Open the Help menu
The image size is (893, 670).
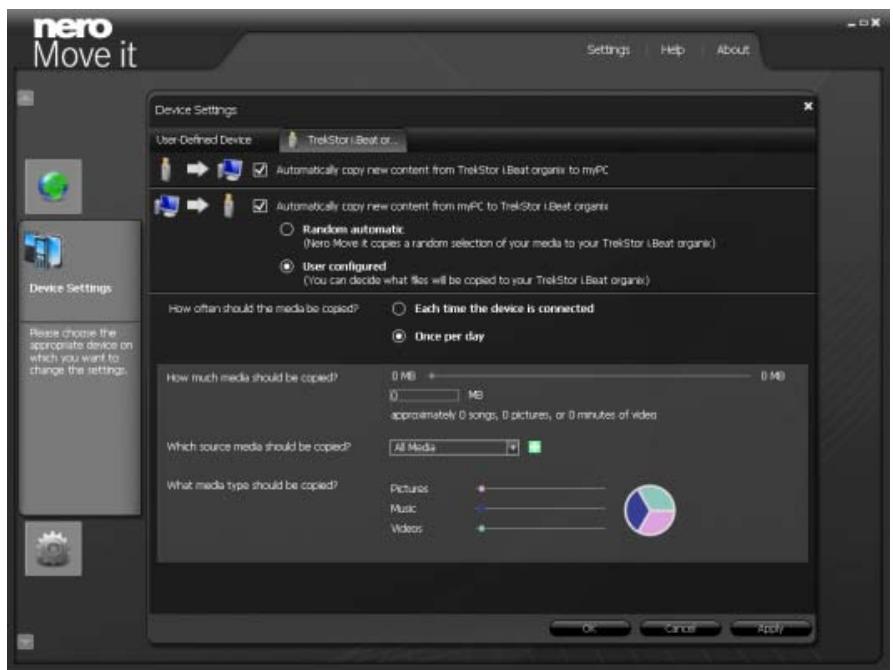coord(673,50)
